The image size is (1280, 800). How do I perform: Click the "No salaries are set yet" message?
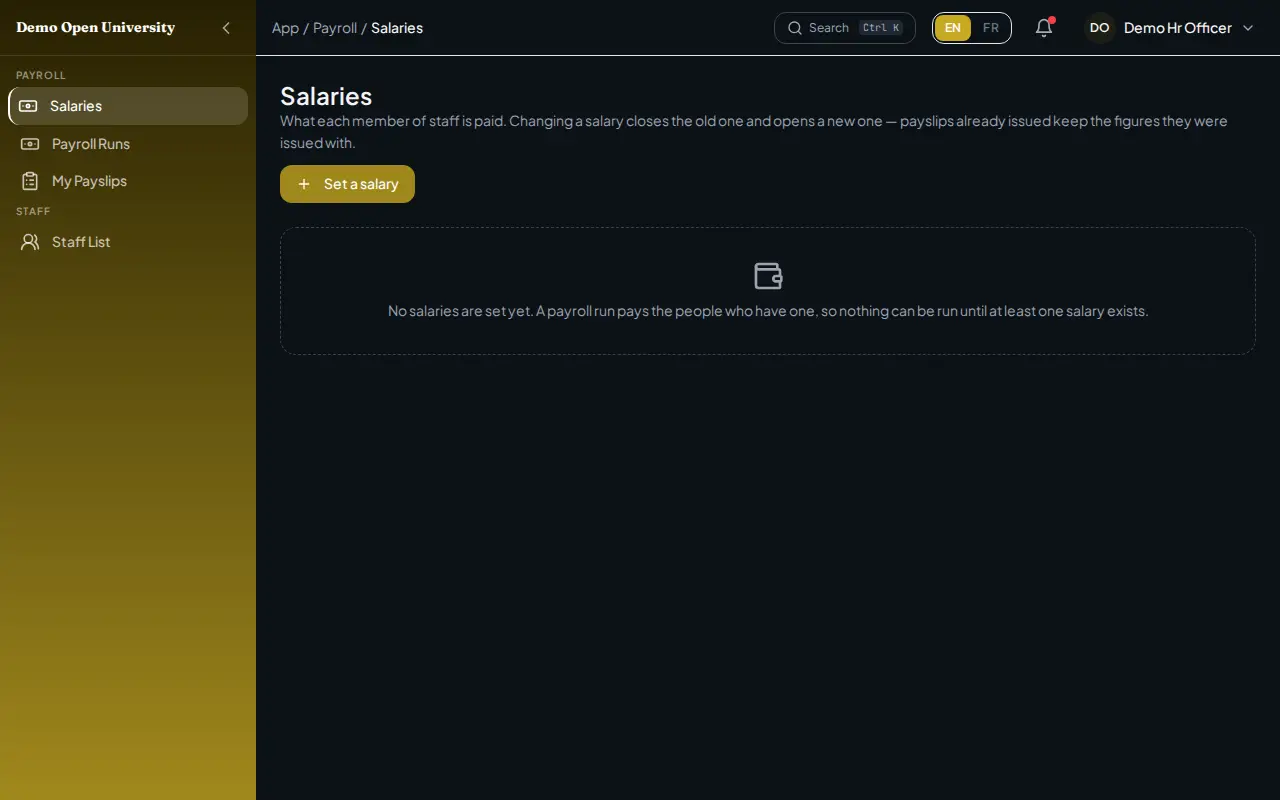[x=768, y=311]
